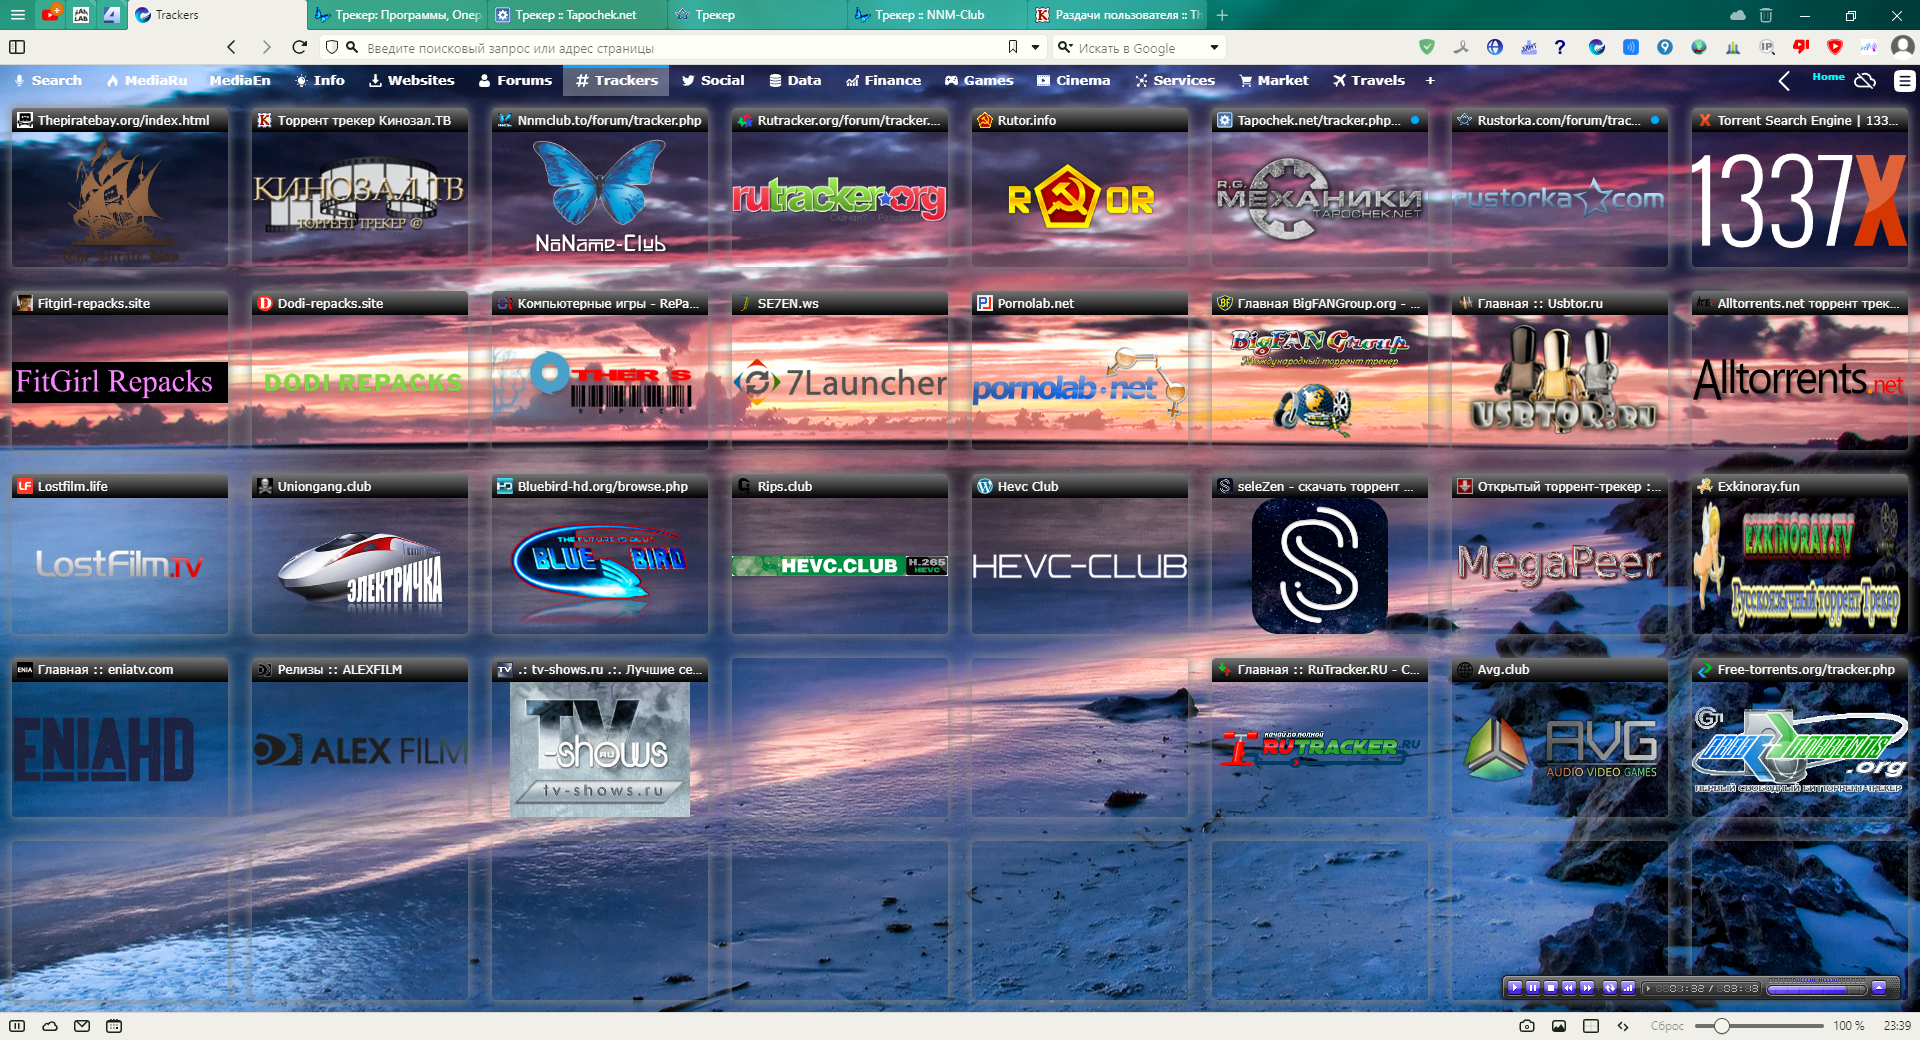Adjust the page zoom slider

1759,1026
